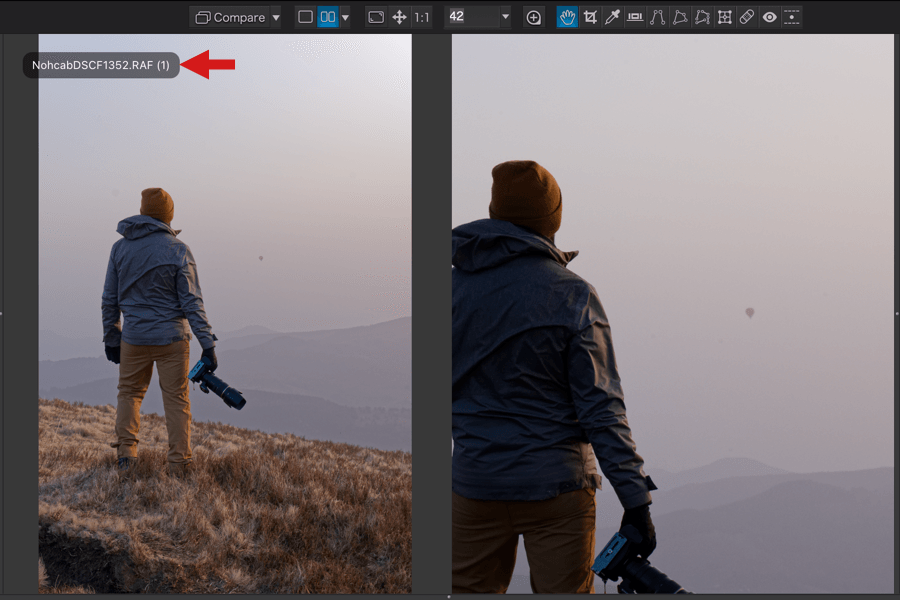Switch to single image view
Image resolution: width=900 pixels, height=600 pixels.
pos(305,17)
